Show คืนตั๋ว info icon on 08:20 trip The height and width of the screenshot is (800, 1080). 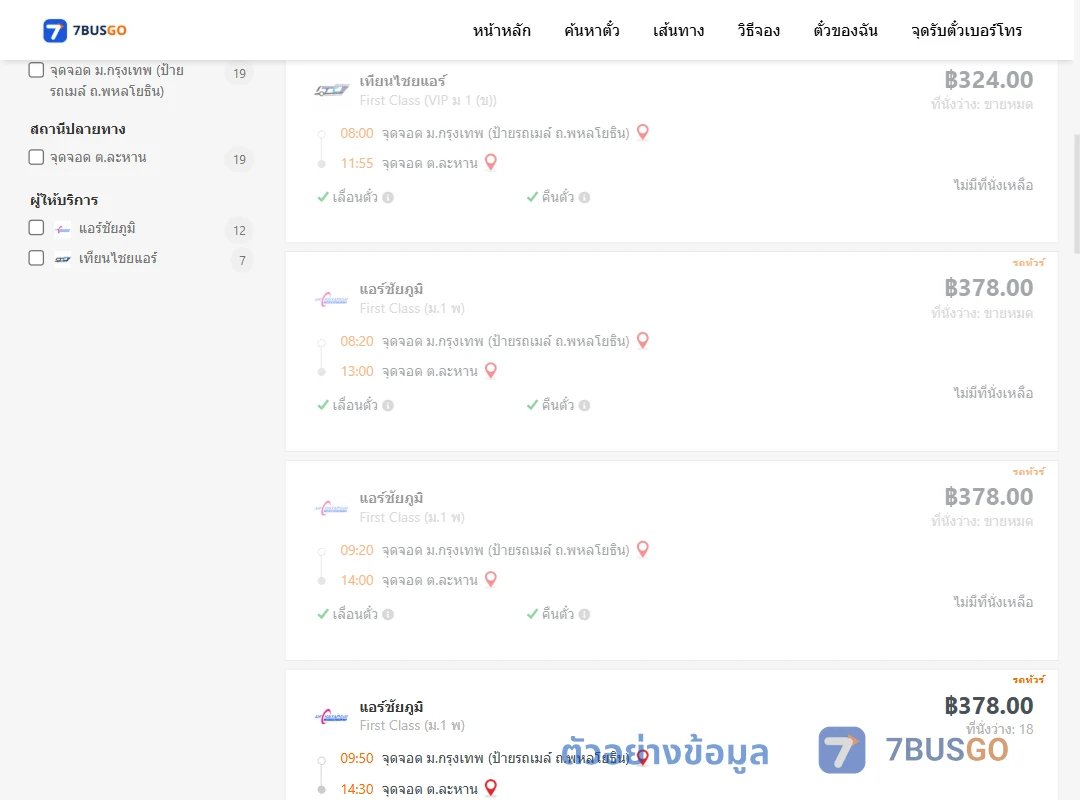coord(584,406)
